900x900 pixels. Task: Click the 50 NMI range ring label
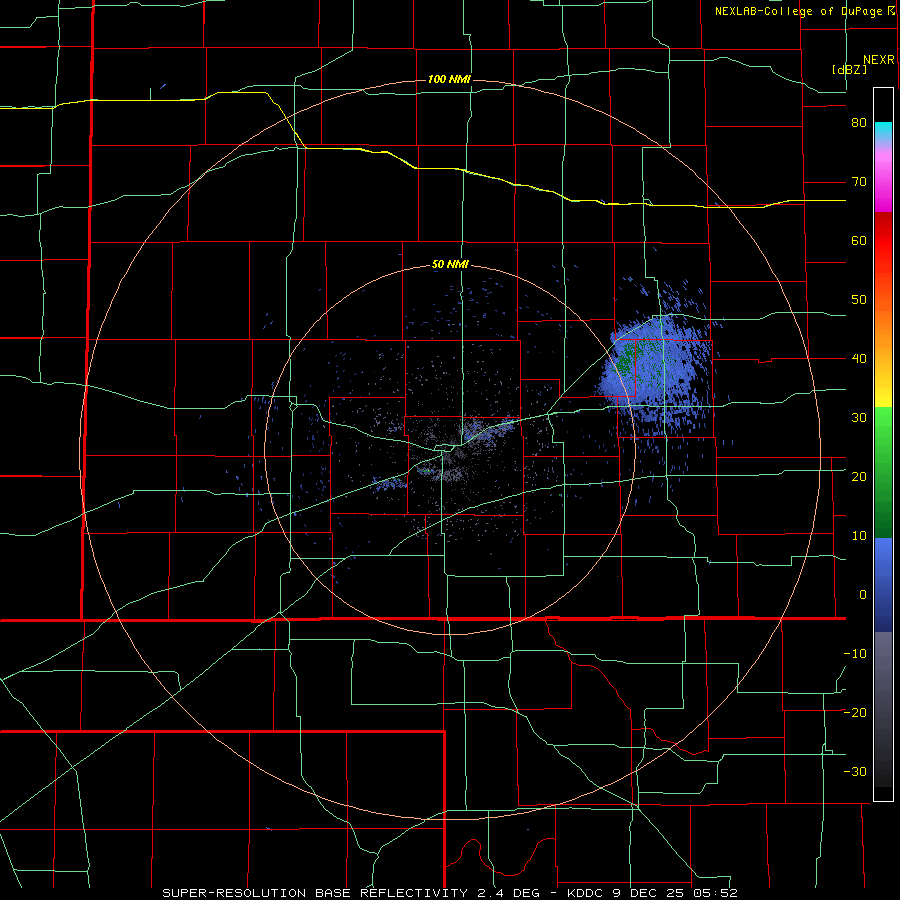[451, 265]
